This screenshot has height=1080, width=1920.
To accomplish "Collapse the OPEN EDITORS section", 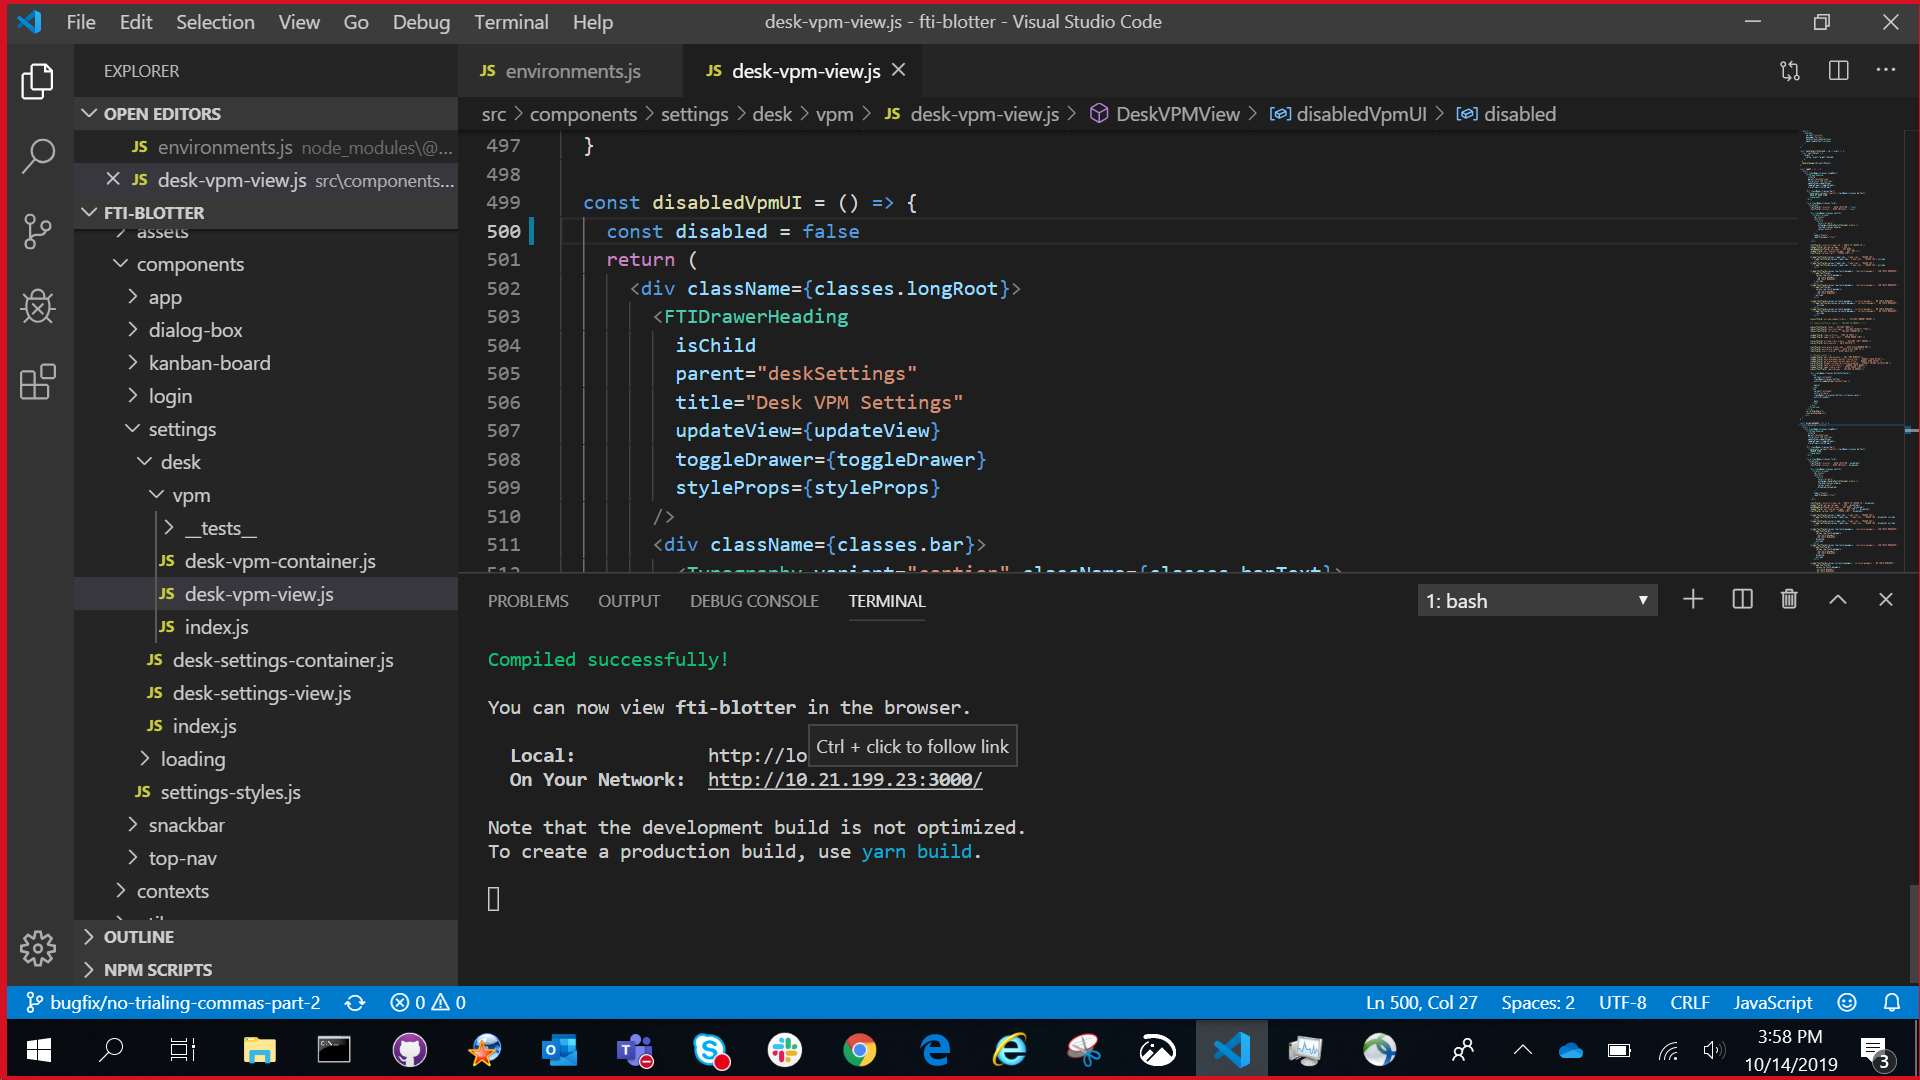I will pyautogui.click(x=162, y=114).
